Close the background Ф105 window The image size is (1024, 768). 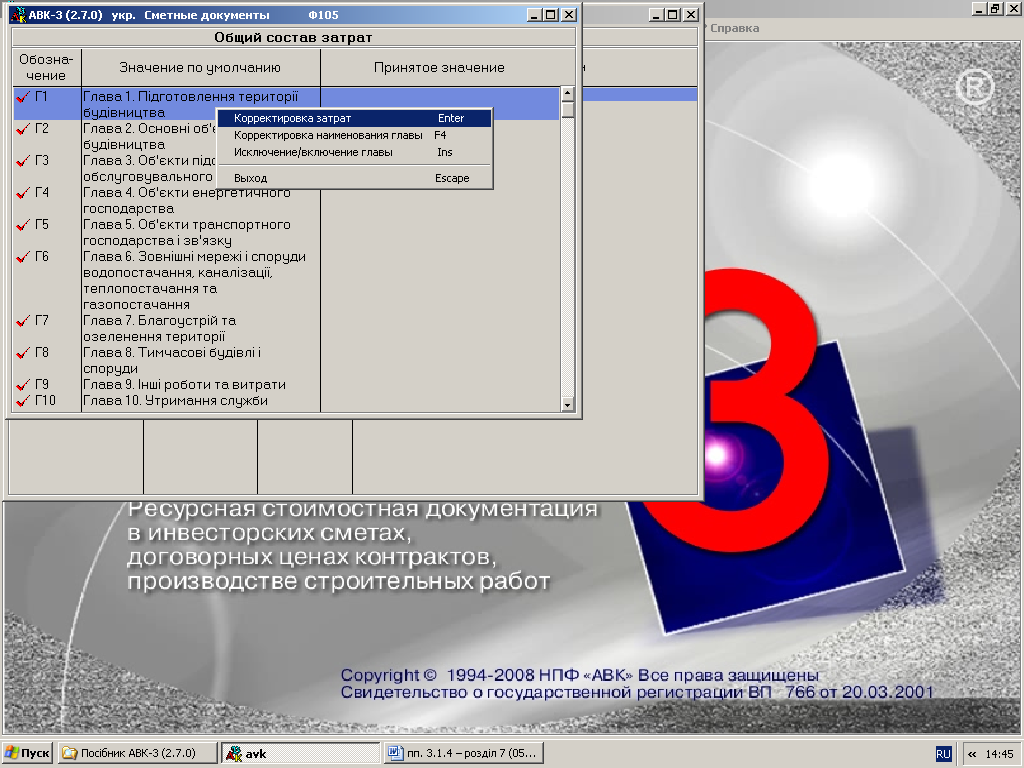pyautogui.click(x=691, y=14)
